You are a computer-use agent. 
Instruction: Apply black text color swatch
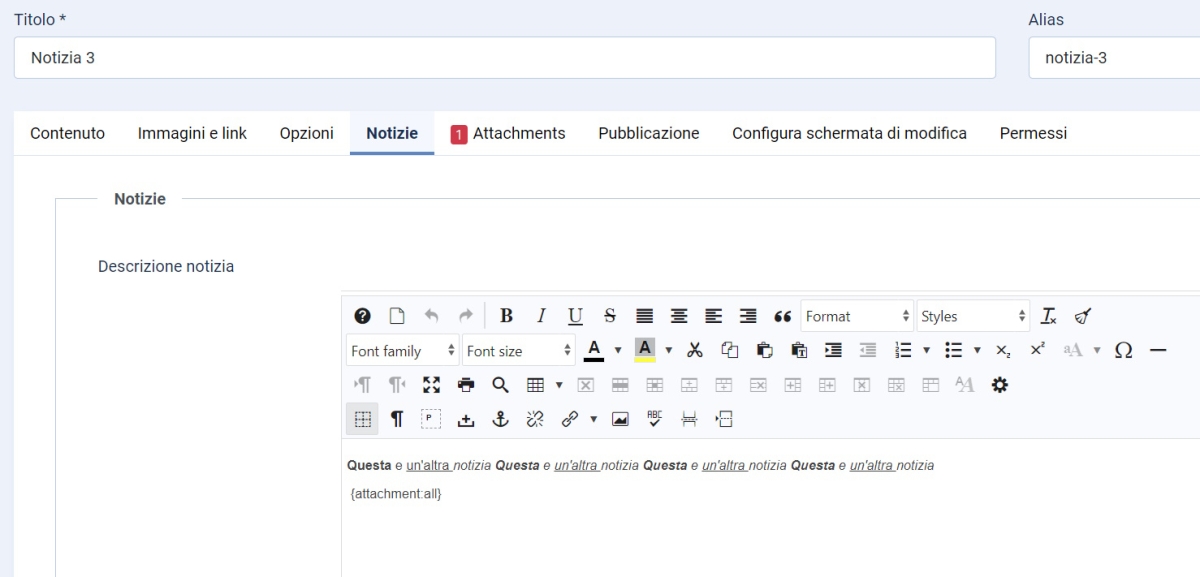pos(594,350)
